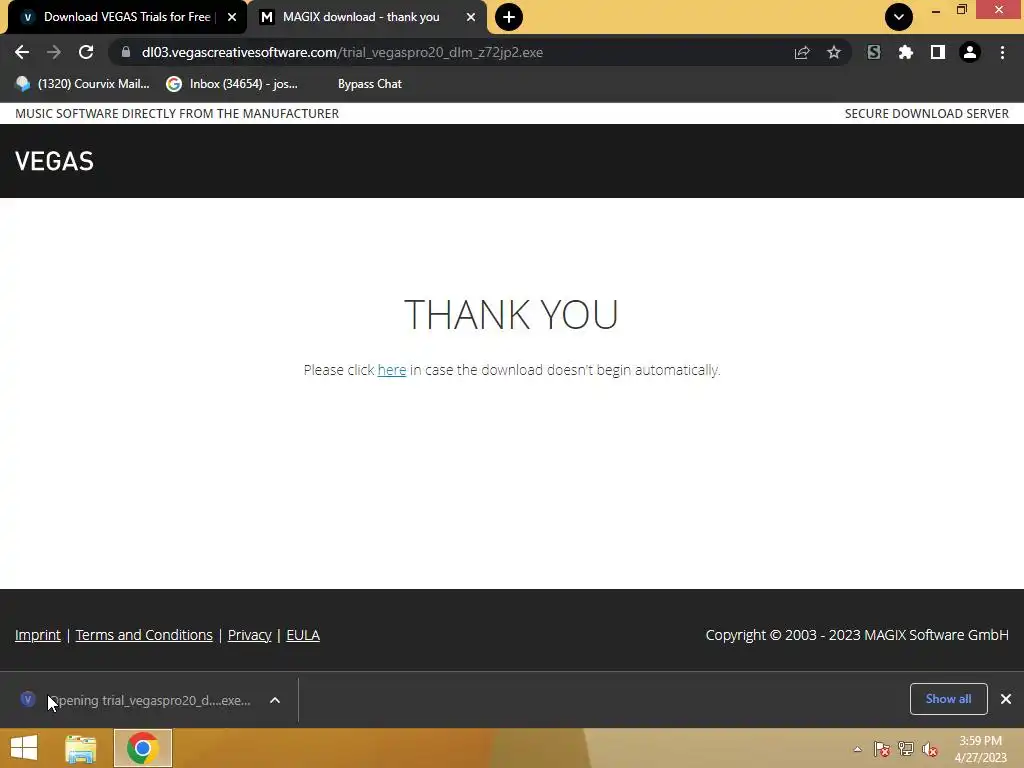Bookmark this page with the star
1024x768 pixels.
pyautogui.click(x=834, y=52)
